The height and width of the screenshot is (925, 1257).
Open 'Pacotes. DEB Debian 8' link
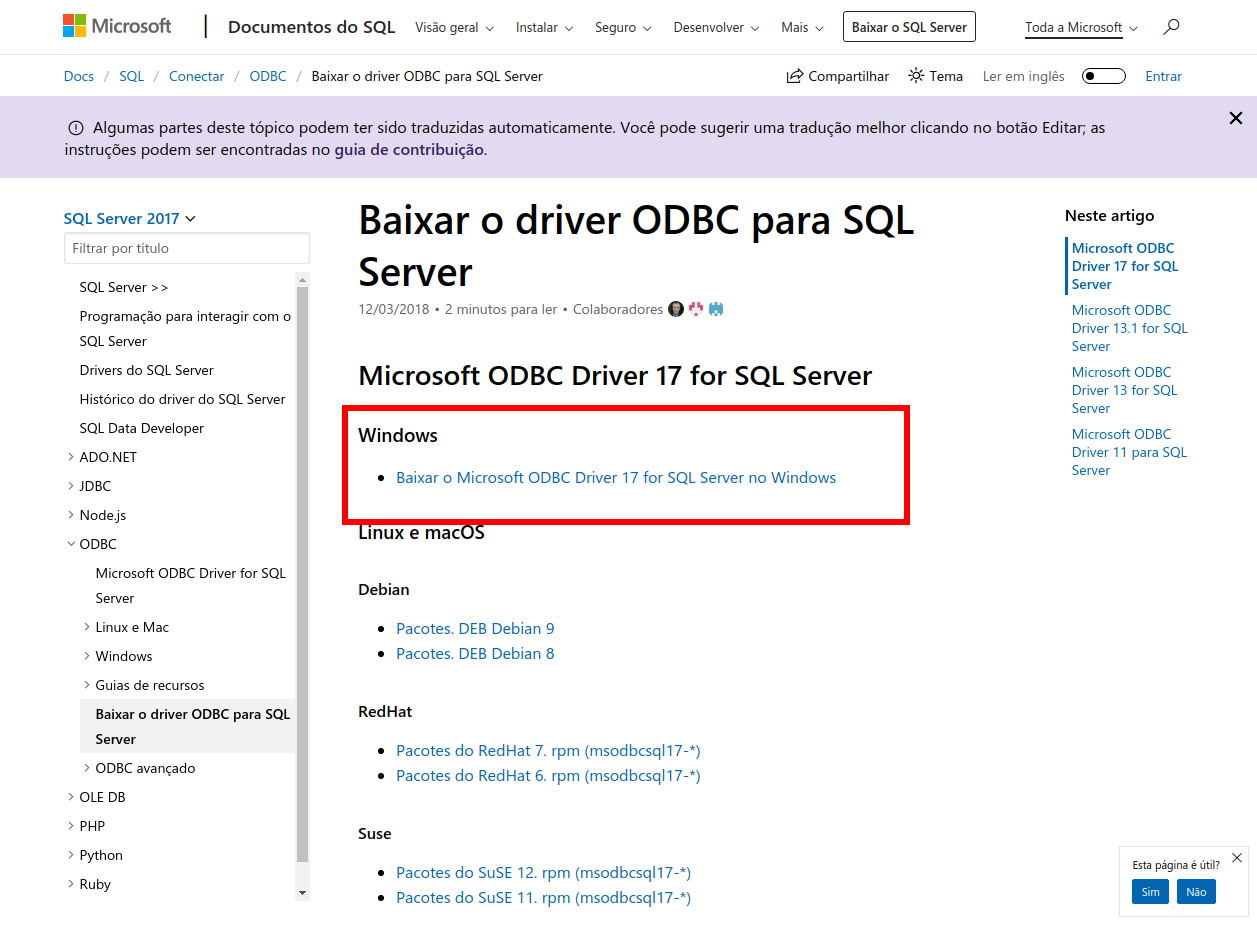[475, 654]
